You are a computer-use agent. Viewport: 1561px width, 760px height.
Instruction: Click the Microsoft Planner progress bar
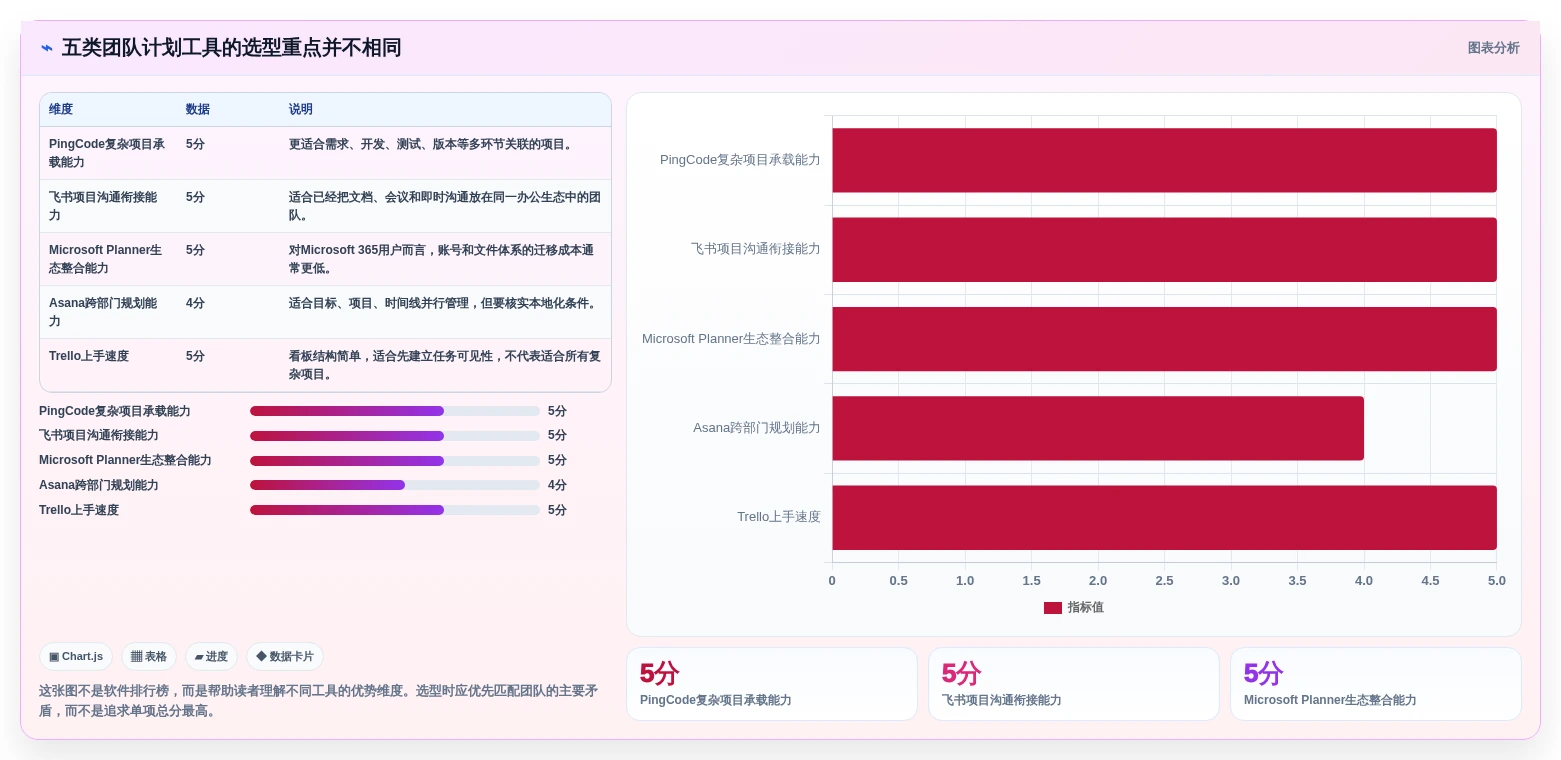[395, 461]
